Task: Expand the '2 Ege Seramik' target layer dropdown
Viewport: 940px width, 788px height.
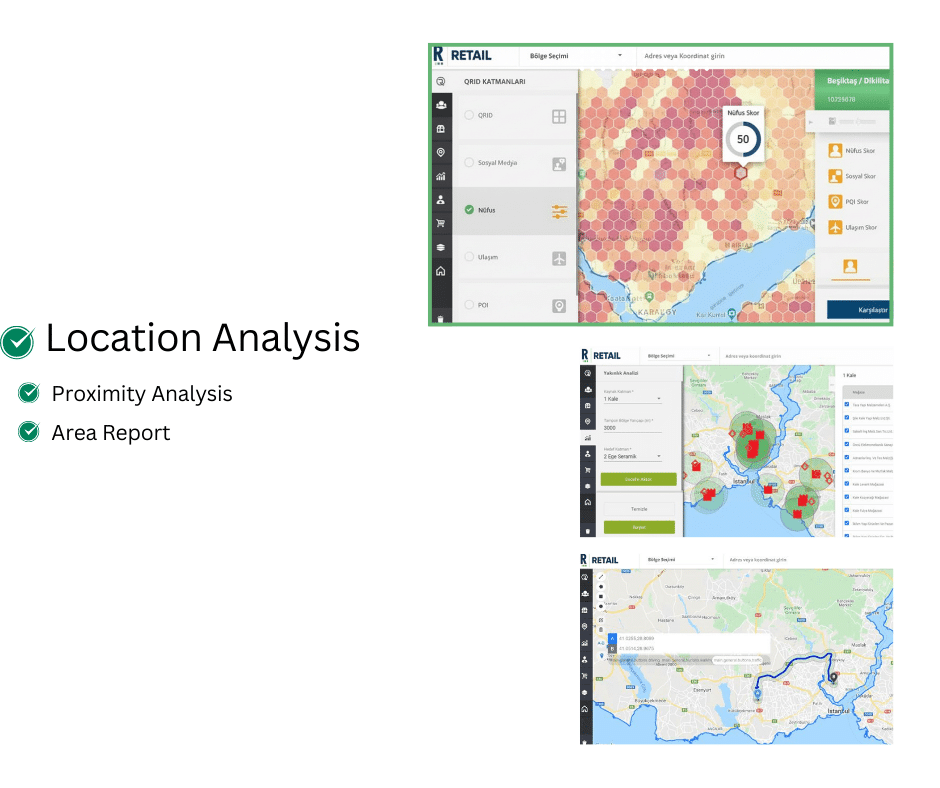Action: [632, 456]
